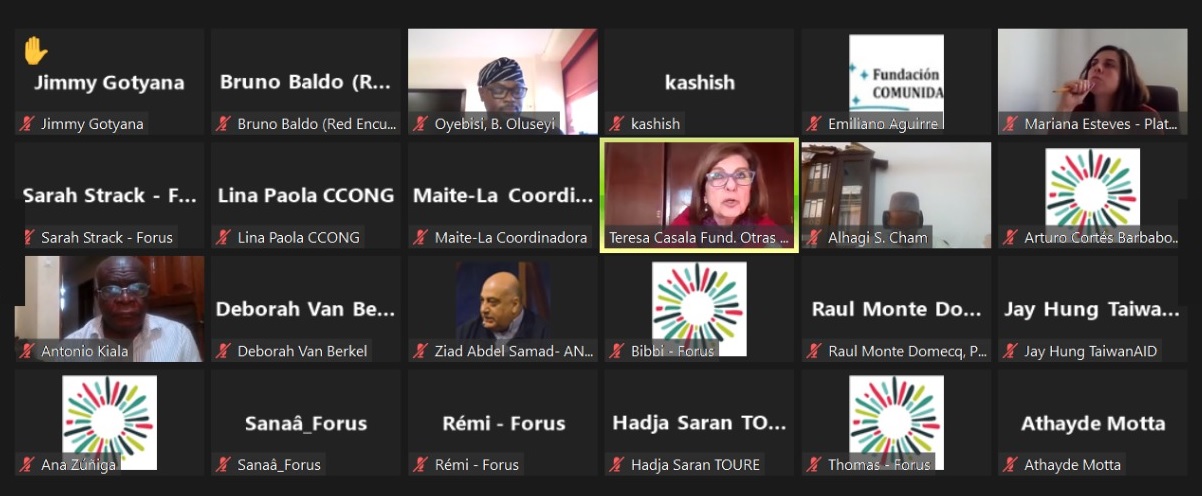Select Teresa Casala's active speaker video

tap(698, 196)
